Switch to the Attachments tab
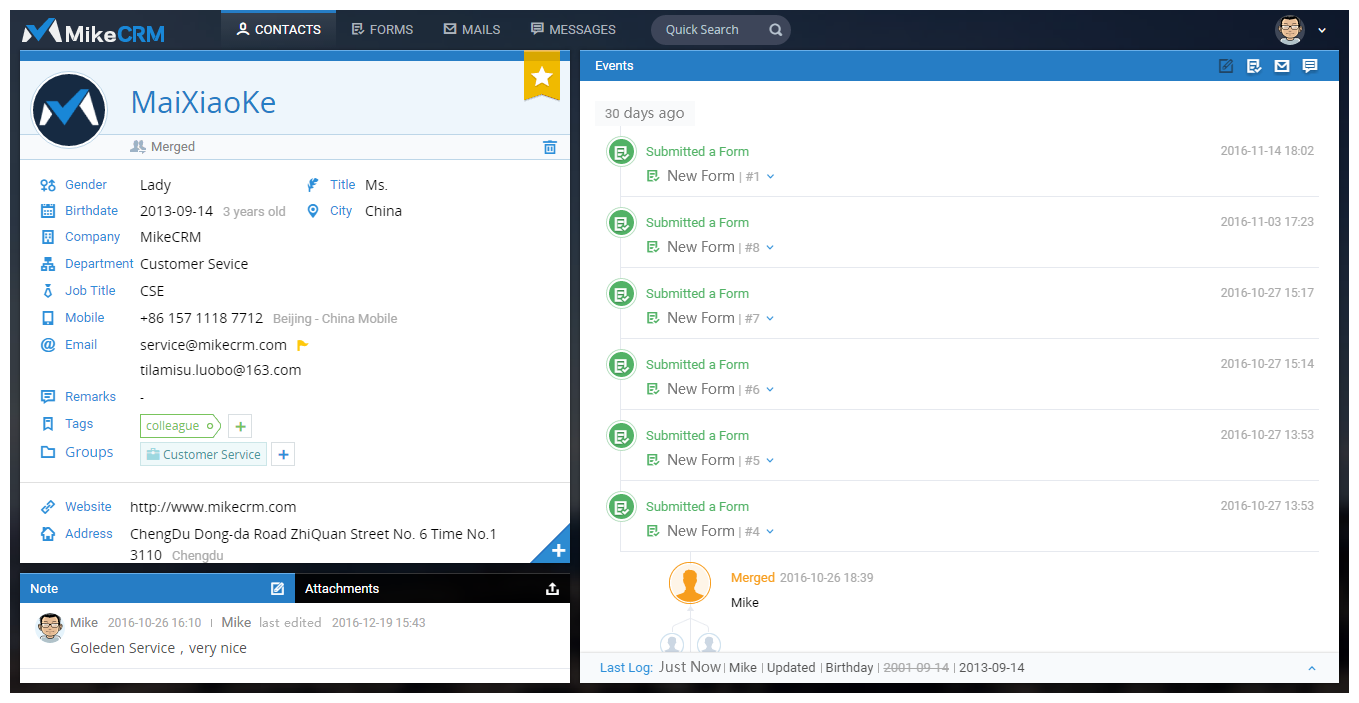The height and width of the screenshot is (703, 1359). click(x=432, y=588)
